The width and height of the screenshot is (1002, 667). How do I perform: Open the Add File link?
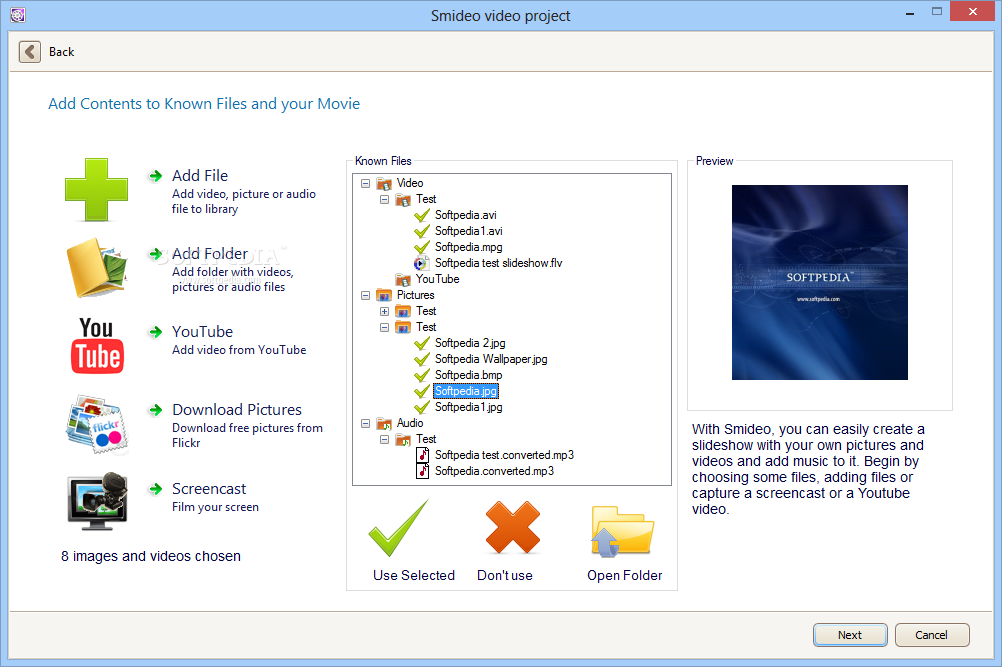tap(200, 176)
